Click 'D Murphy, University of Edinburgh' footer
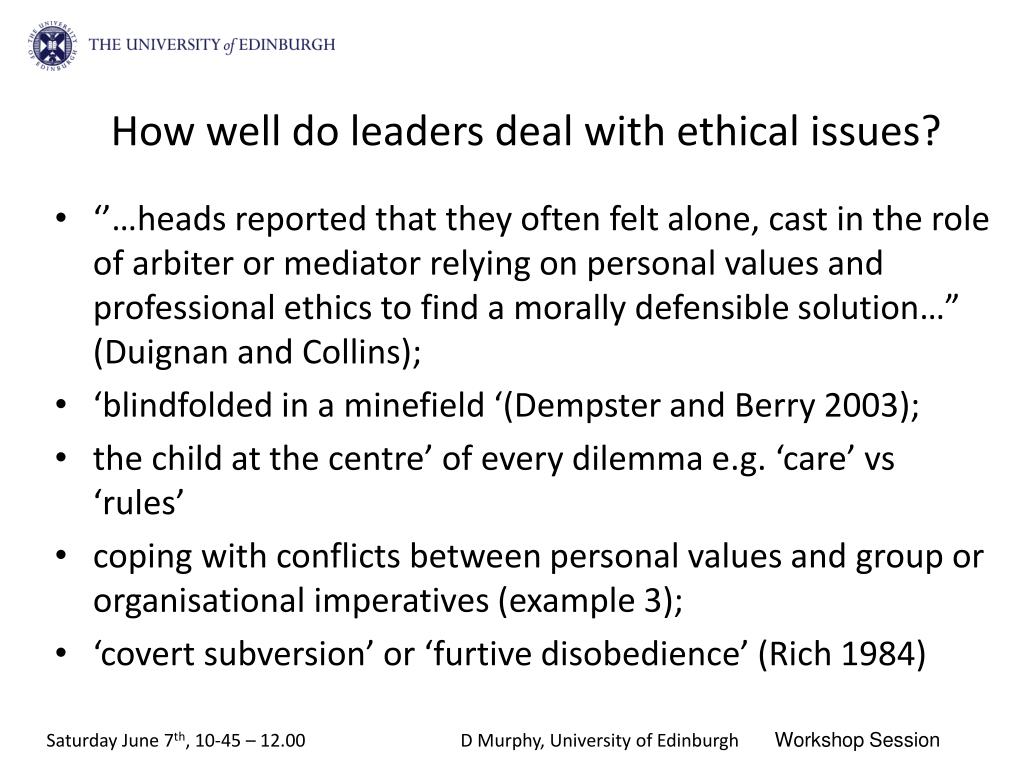 [x=600, y=741]
